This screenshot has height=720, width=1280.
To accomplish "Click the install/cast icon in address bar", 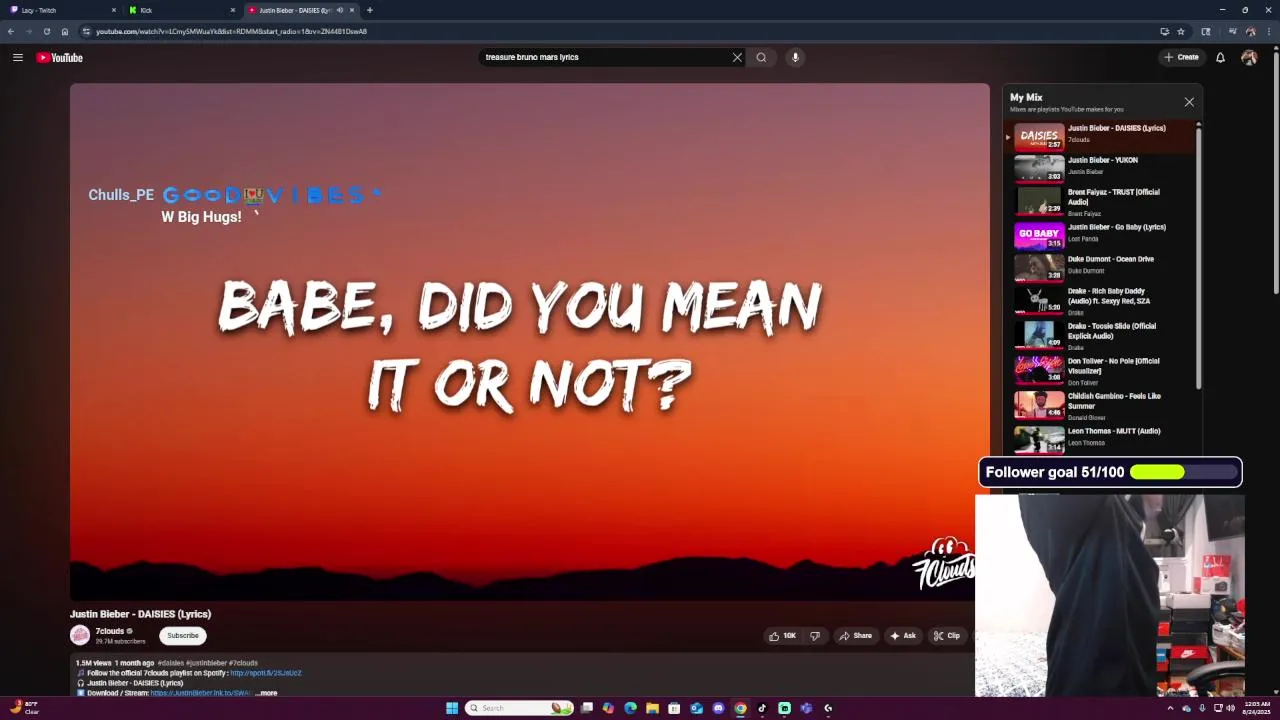I will coord(1164,31).
